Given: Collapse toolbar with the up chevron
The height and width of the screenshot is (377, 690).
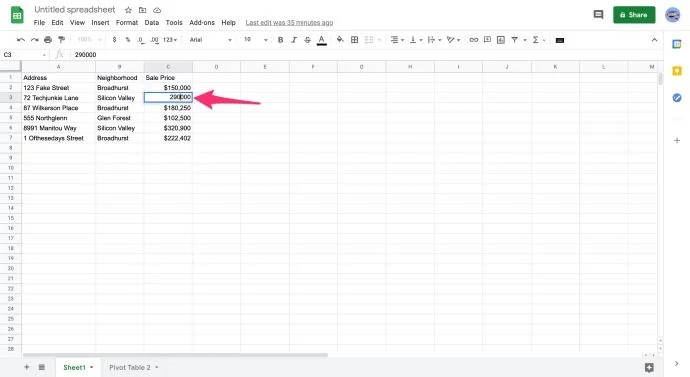Looking at the screenshot, I should (654, 40).
